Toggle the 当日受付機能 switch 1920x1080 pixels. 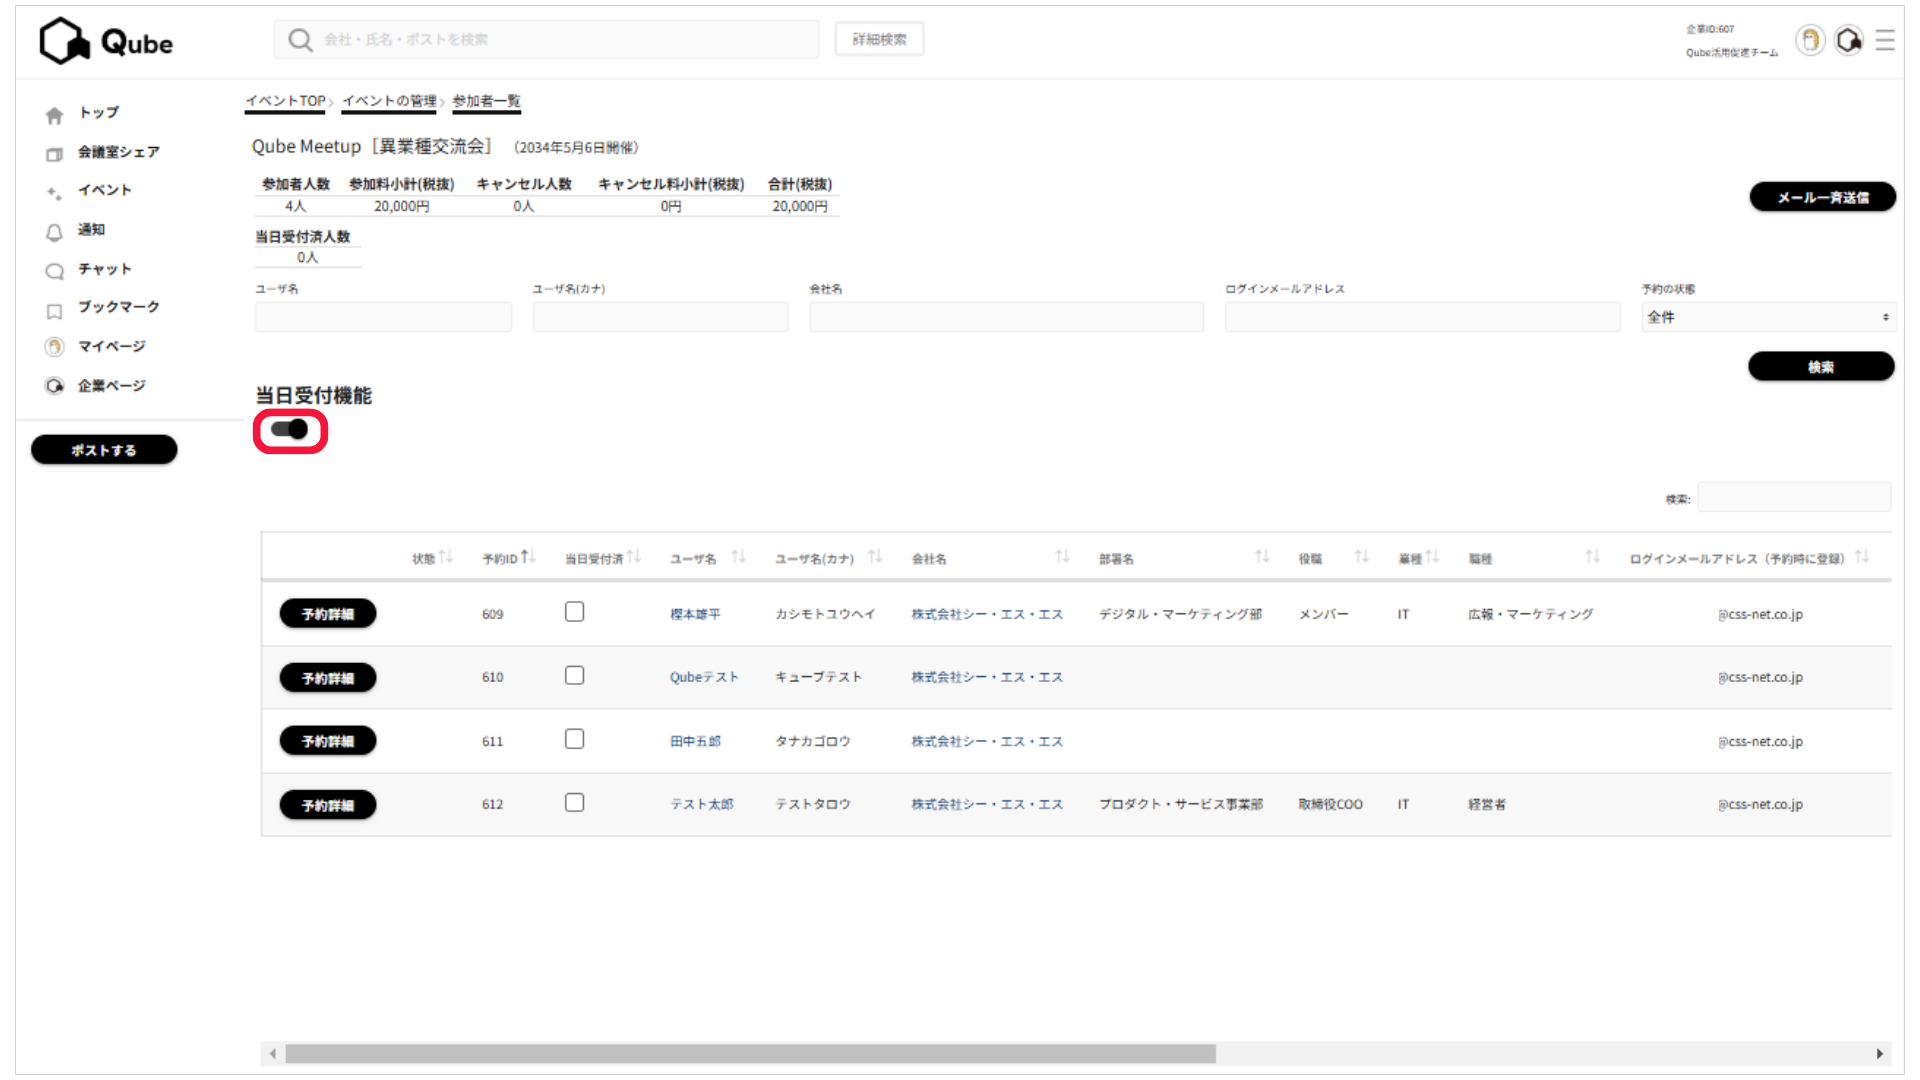pyautogui.click(x=290, y=430)
